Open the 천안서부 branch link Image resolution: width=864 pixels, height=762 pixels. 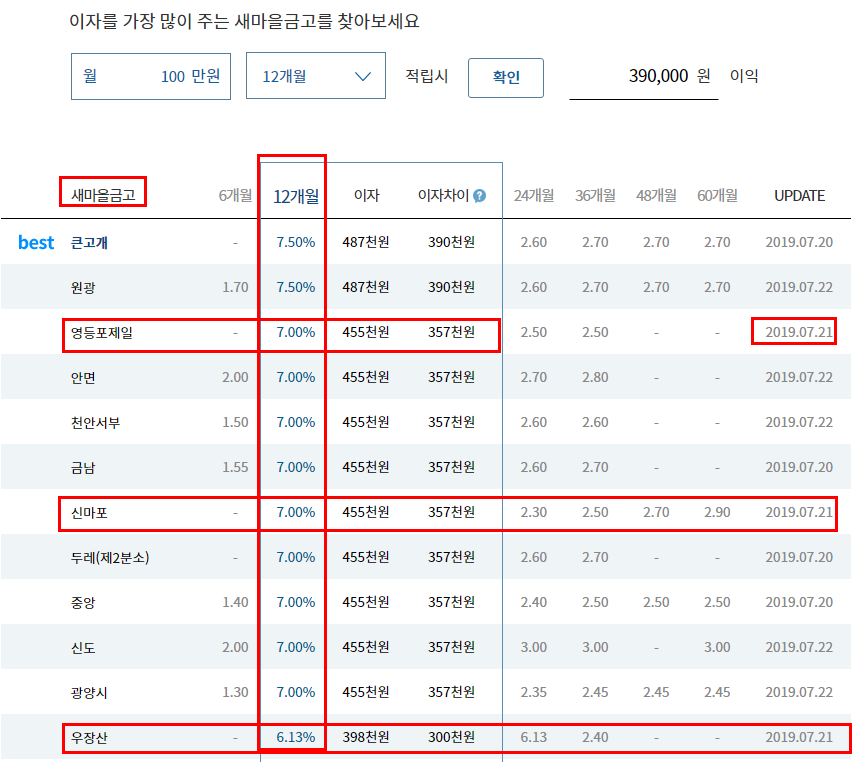pos(95,423)
